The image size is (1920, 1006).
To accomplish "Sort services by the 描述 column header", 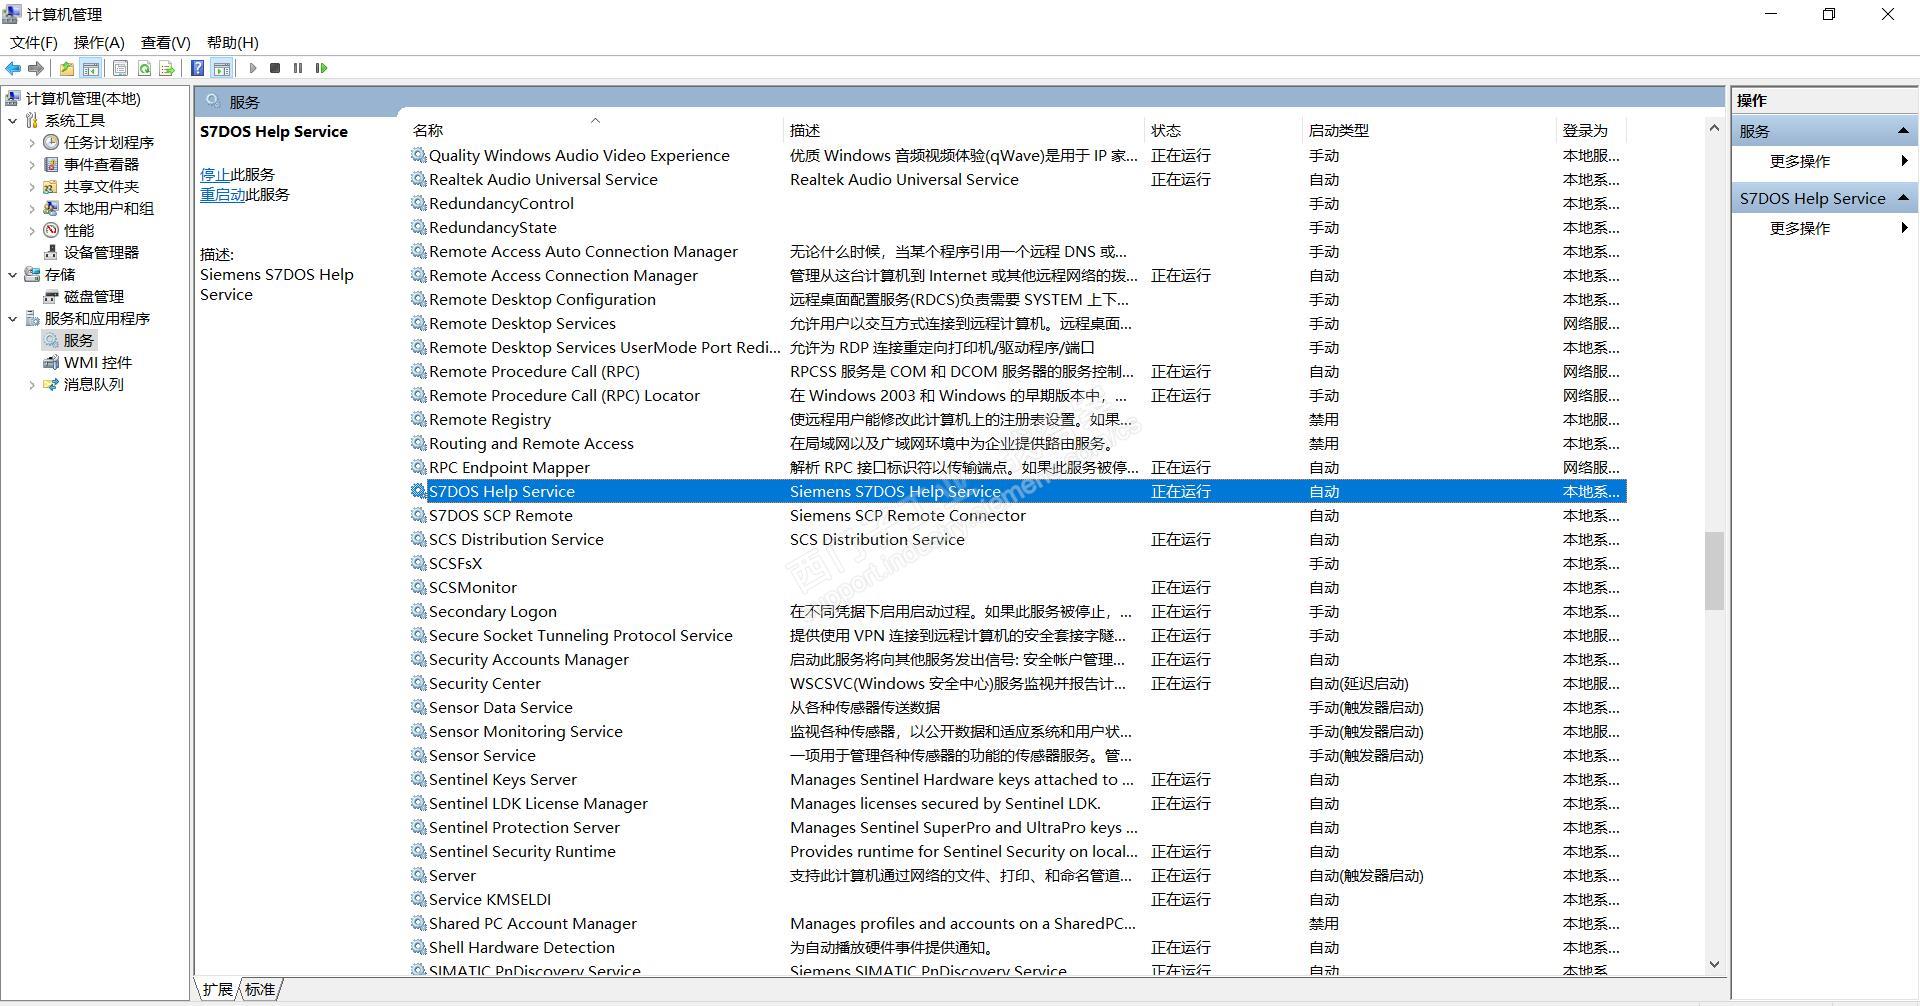I will (x=964, y=130).
